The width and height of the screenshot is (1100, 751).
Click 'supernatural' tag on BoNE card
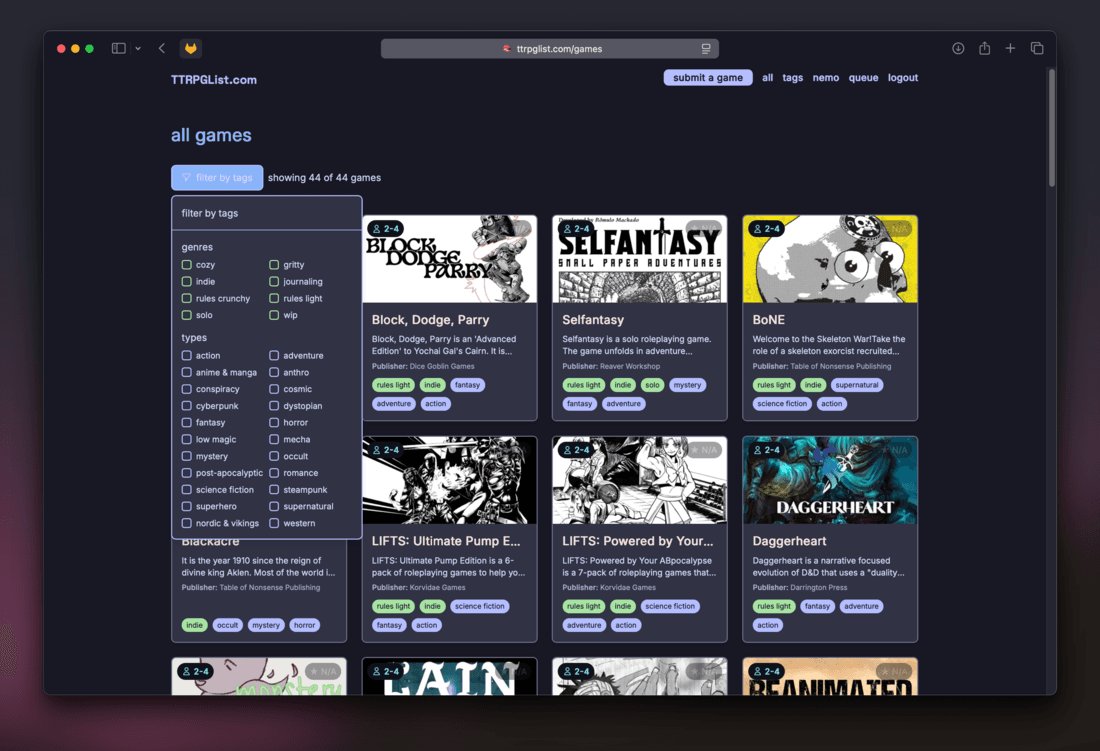coord(857,385)
